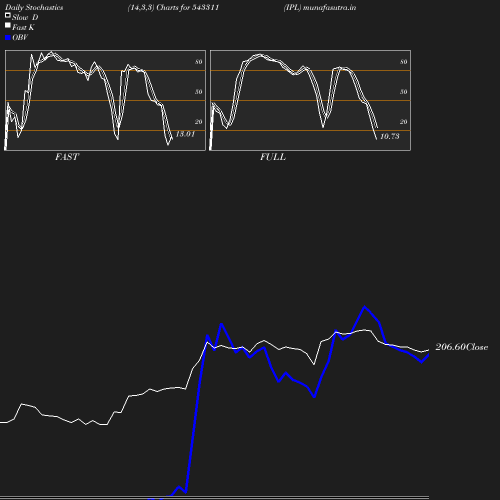The width and height of the screenshot is (500, 500).
Task: Click the blue OBV legend swatch
Action: coord(8,38)
